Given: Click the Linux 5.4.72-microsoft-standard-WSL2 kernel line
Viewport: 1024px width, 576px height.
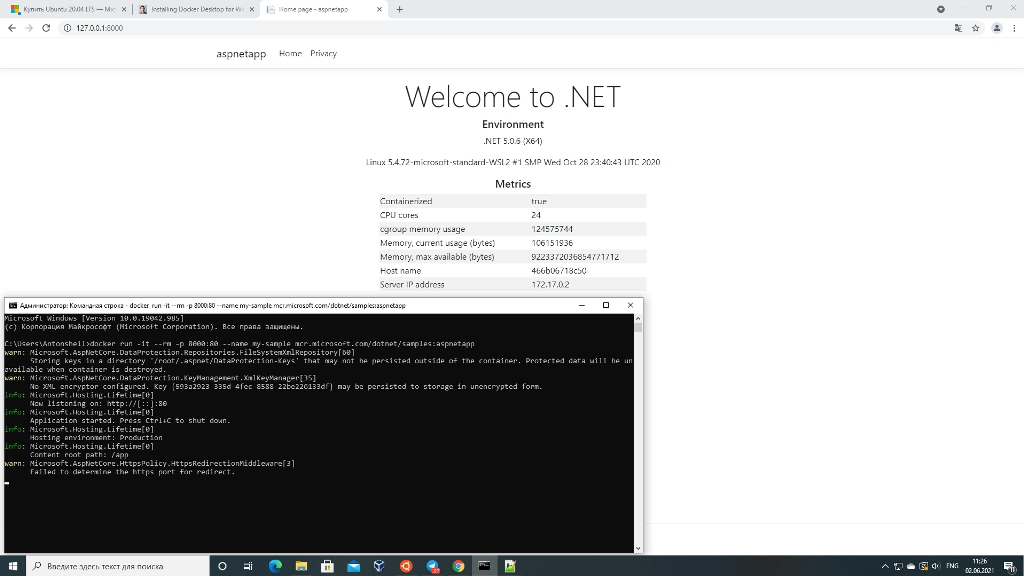Looking at the screenshot, I should [513, 162].
